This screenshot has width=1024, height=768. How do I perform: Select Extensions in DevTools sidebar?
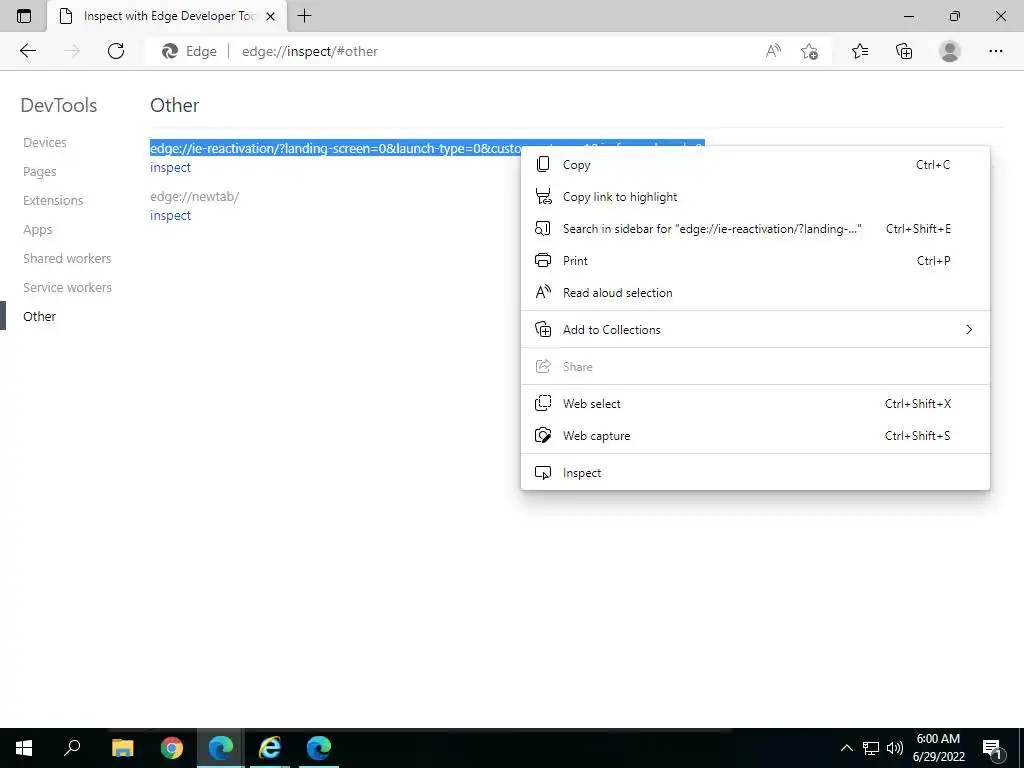53,200
